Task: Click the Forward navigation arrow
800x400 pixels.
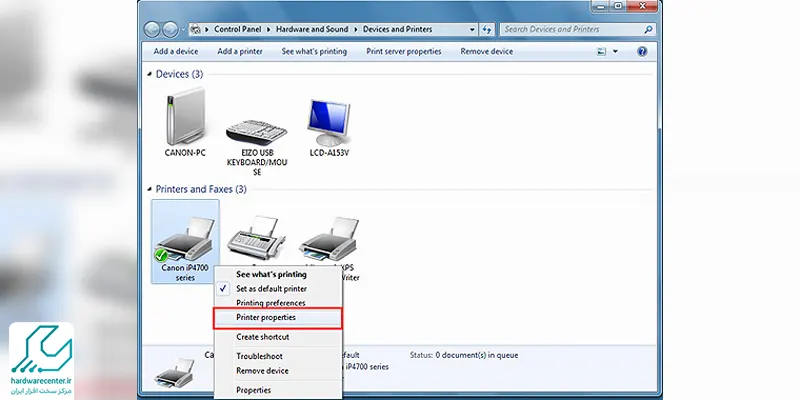Action: tap(170, 30)
